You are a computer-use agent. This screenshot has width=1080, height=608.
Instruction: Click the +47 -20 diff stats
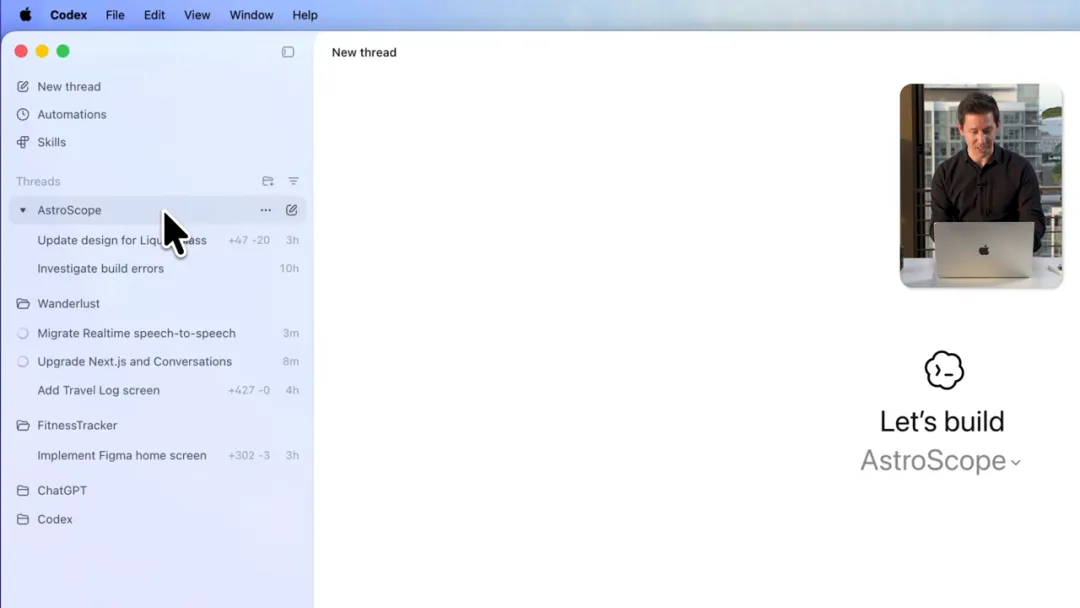point(249,240)
